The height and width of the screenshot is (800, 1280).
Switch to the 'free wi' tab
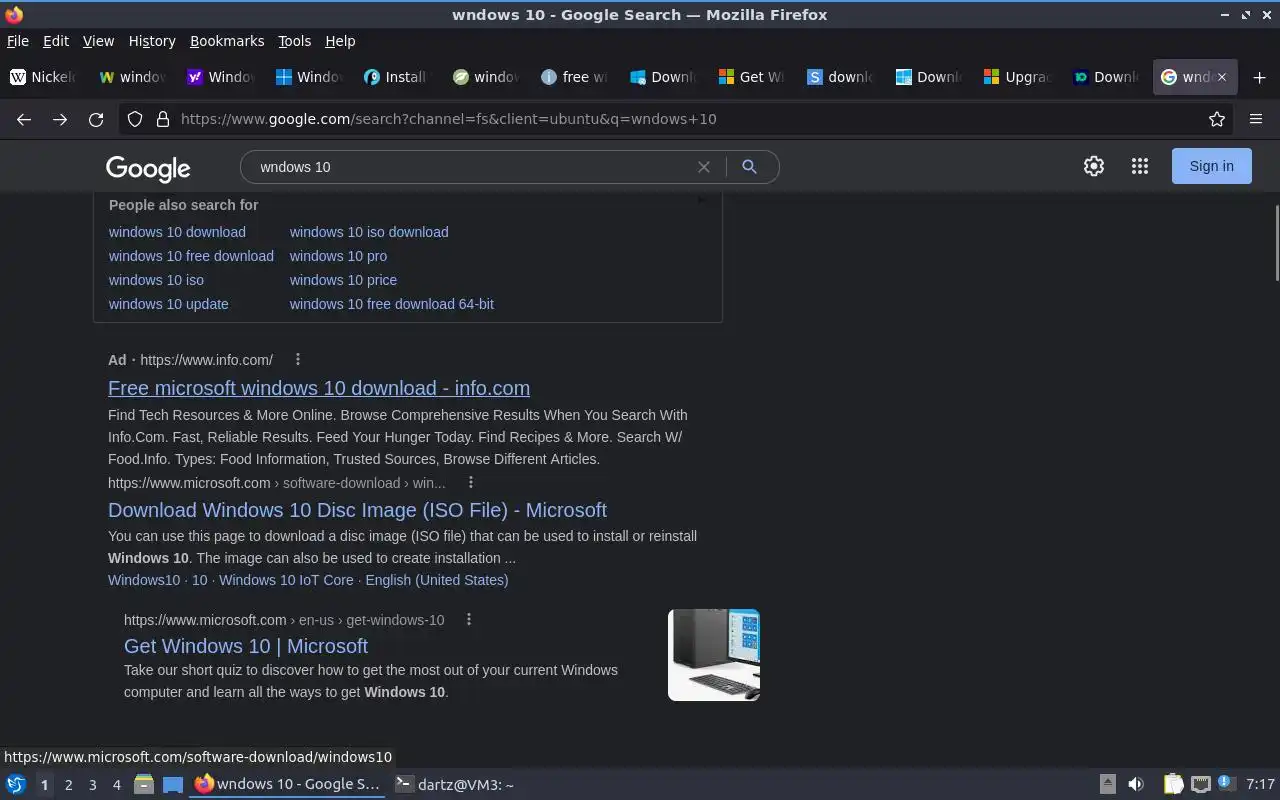574,77
